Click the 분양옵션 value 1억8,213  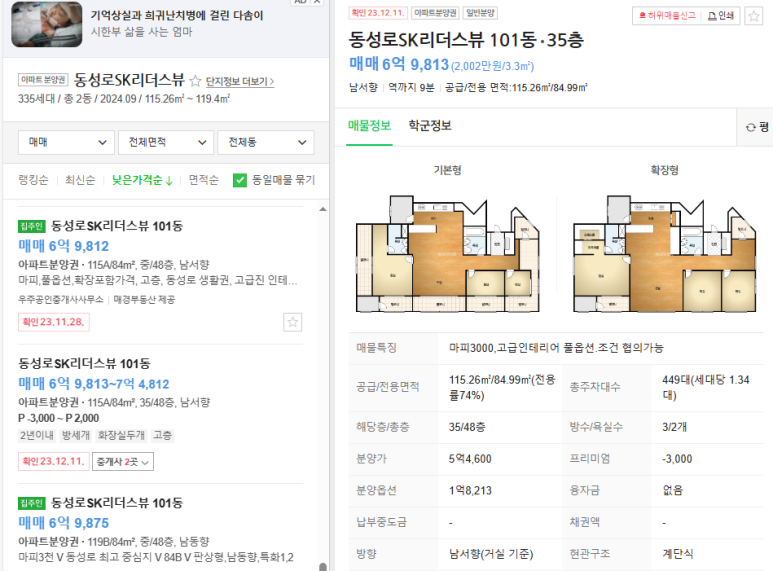(470, 491)
